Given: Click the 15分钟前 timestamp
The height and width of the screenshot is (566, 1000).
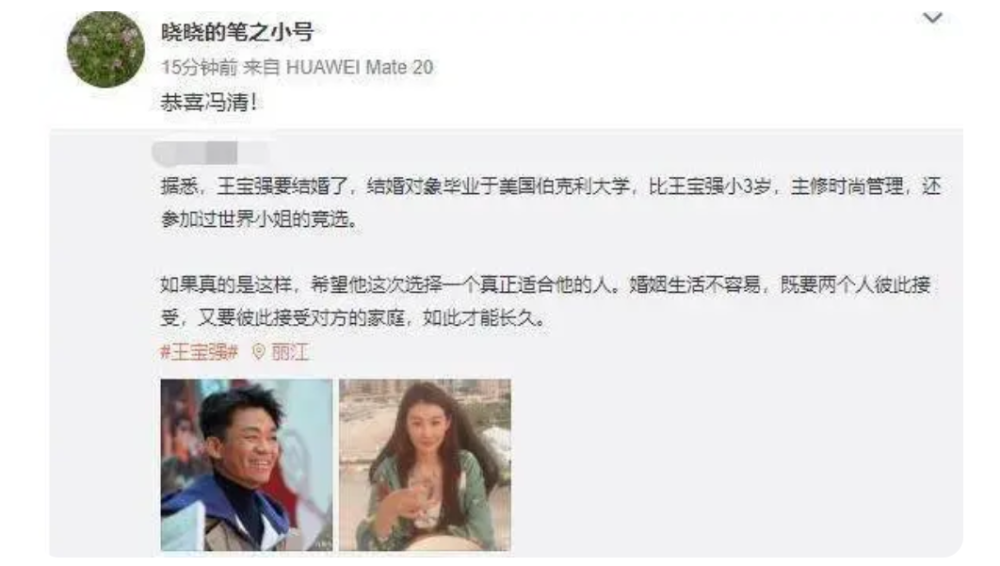Looking at the screenshot, I should click(199, 67).
